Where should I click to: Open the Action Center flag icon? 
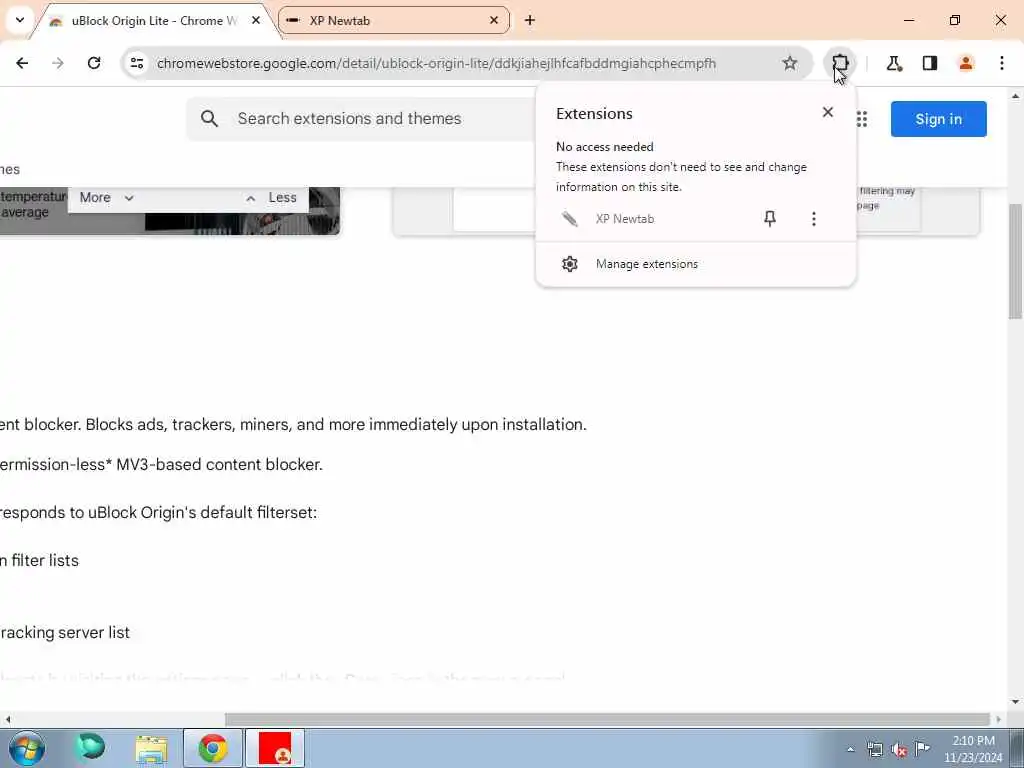tap(922, 749)
